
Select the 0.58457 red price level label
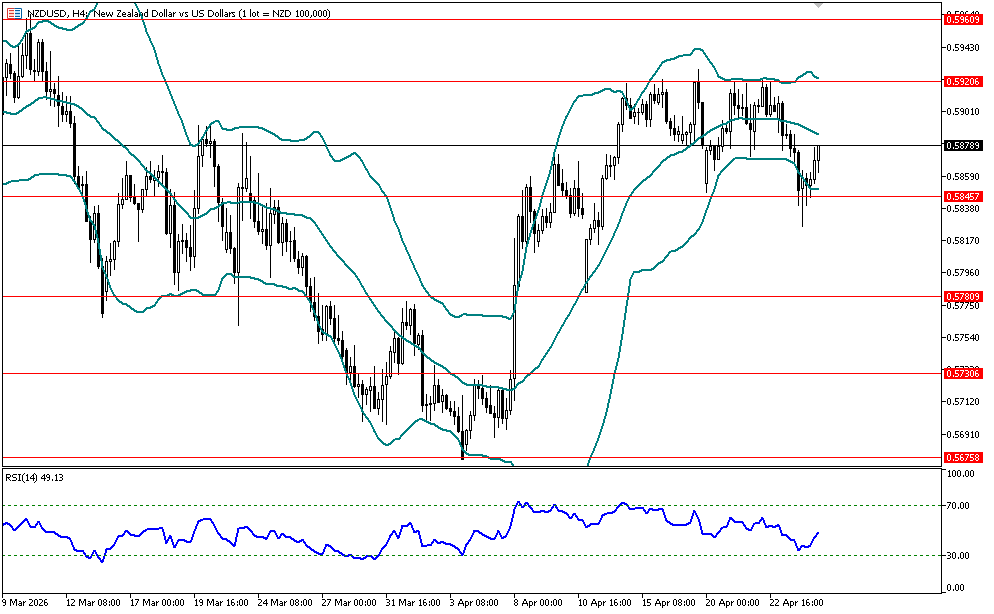(962, 196)
